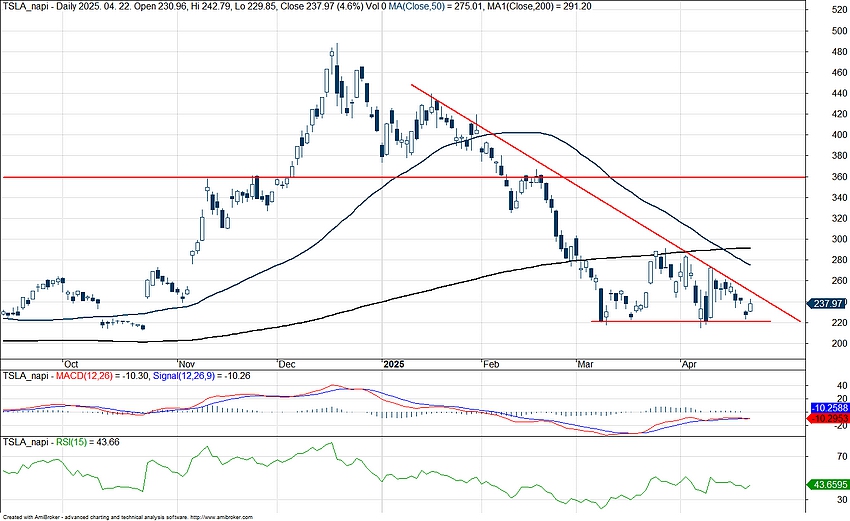Image resolution: width=850 pixels, height=521 pixels.
Task: Click the 420 price axis label
Action: [839, 114]
